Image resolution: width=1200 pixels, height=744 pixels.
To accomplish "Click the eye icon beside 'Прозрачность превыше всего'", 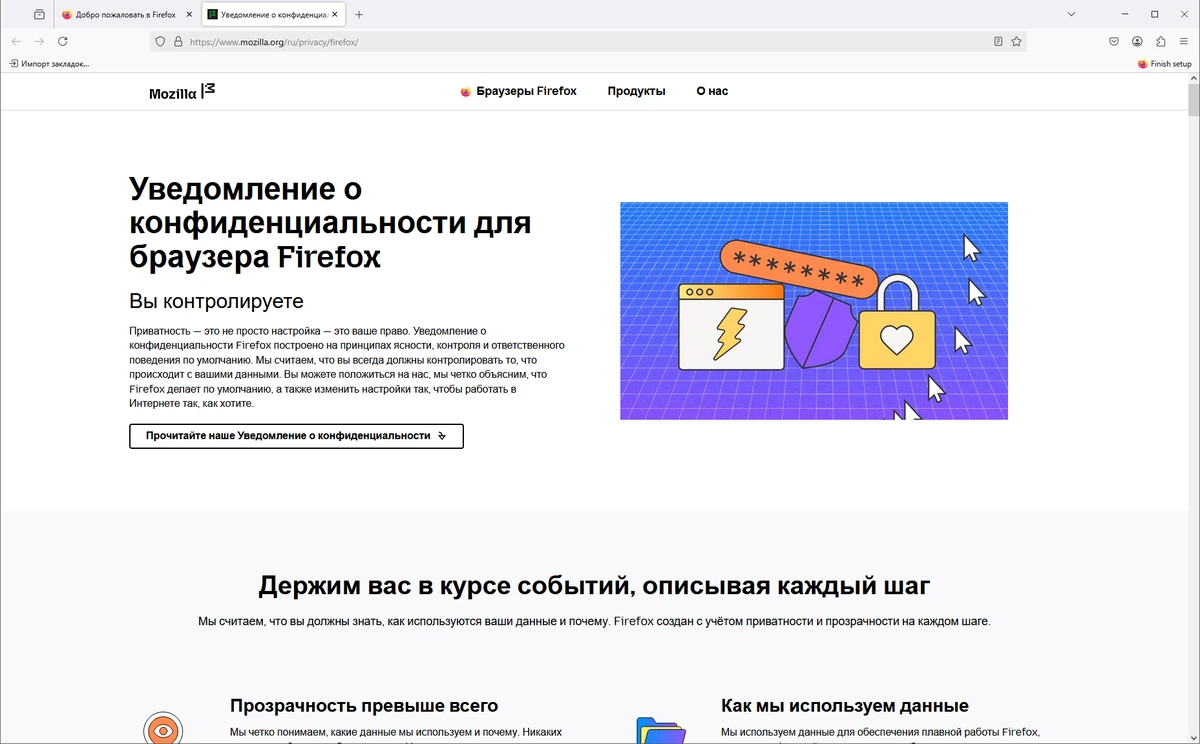I will pyautogui.click(x=162, y=729).
